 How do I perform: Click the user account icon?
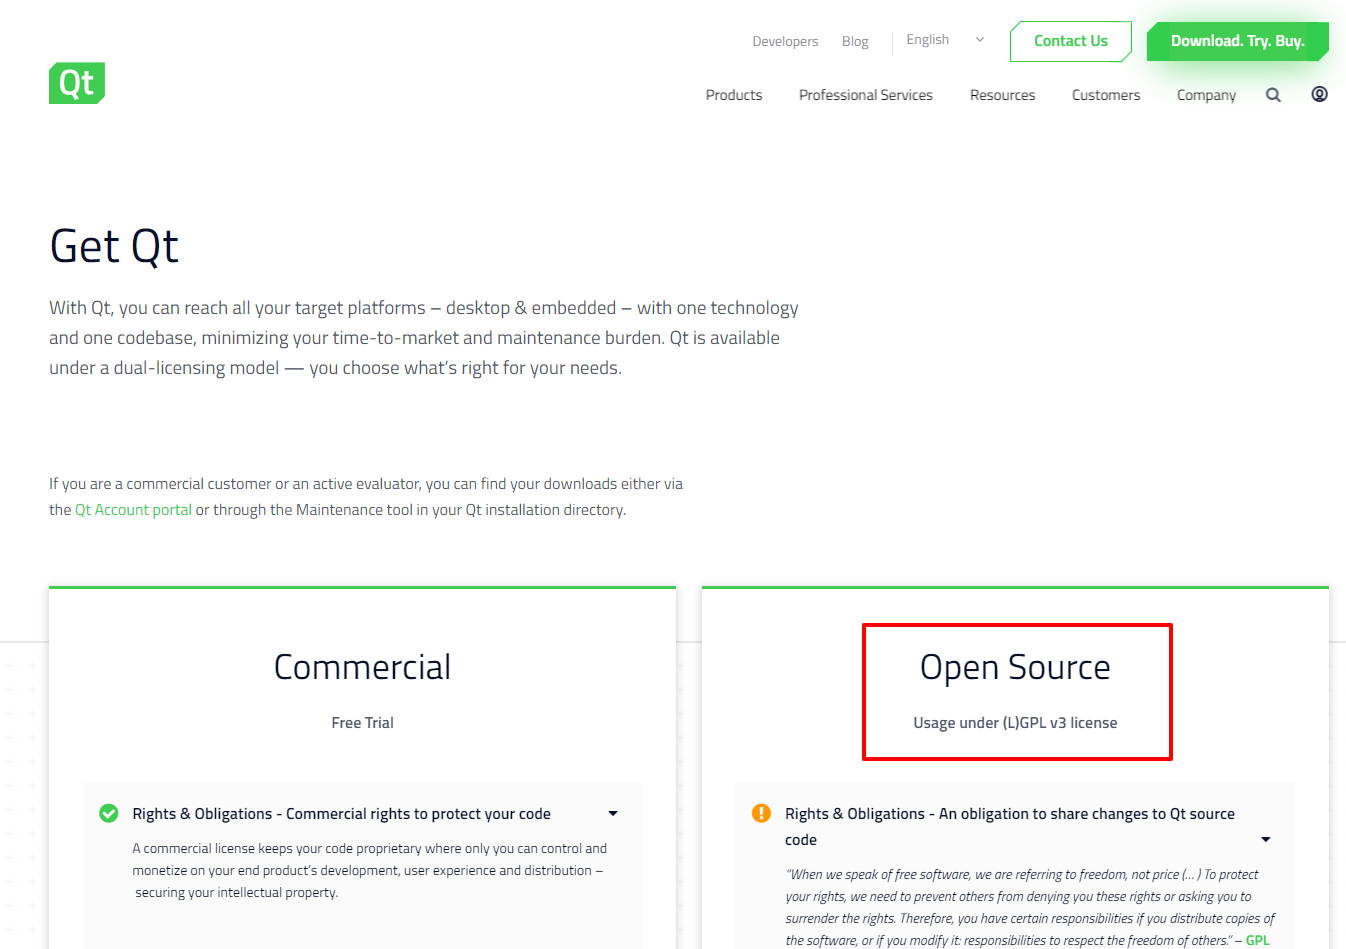(1319, 94)
